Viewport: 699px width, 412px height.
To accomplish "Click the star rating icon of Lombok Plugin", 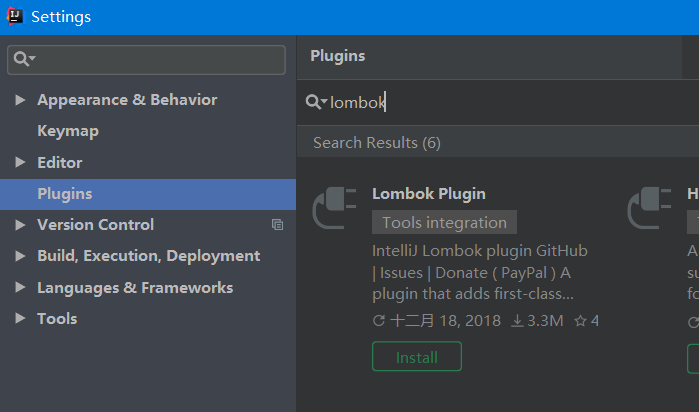I will [580, 321].
